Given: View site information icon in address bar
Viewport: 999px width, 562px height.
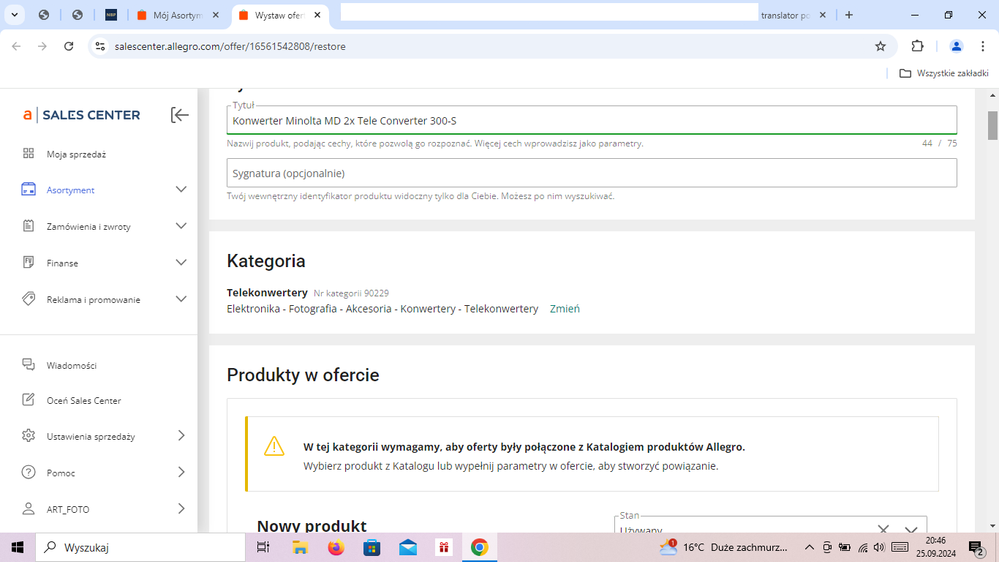Looking at the screenshot, I should [x=100, y=46].
